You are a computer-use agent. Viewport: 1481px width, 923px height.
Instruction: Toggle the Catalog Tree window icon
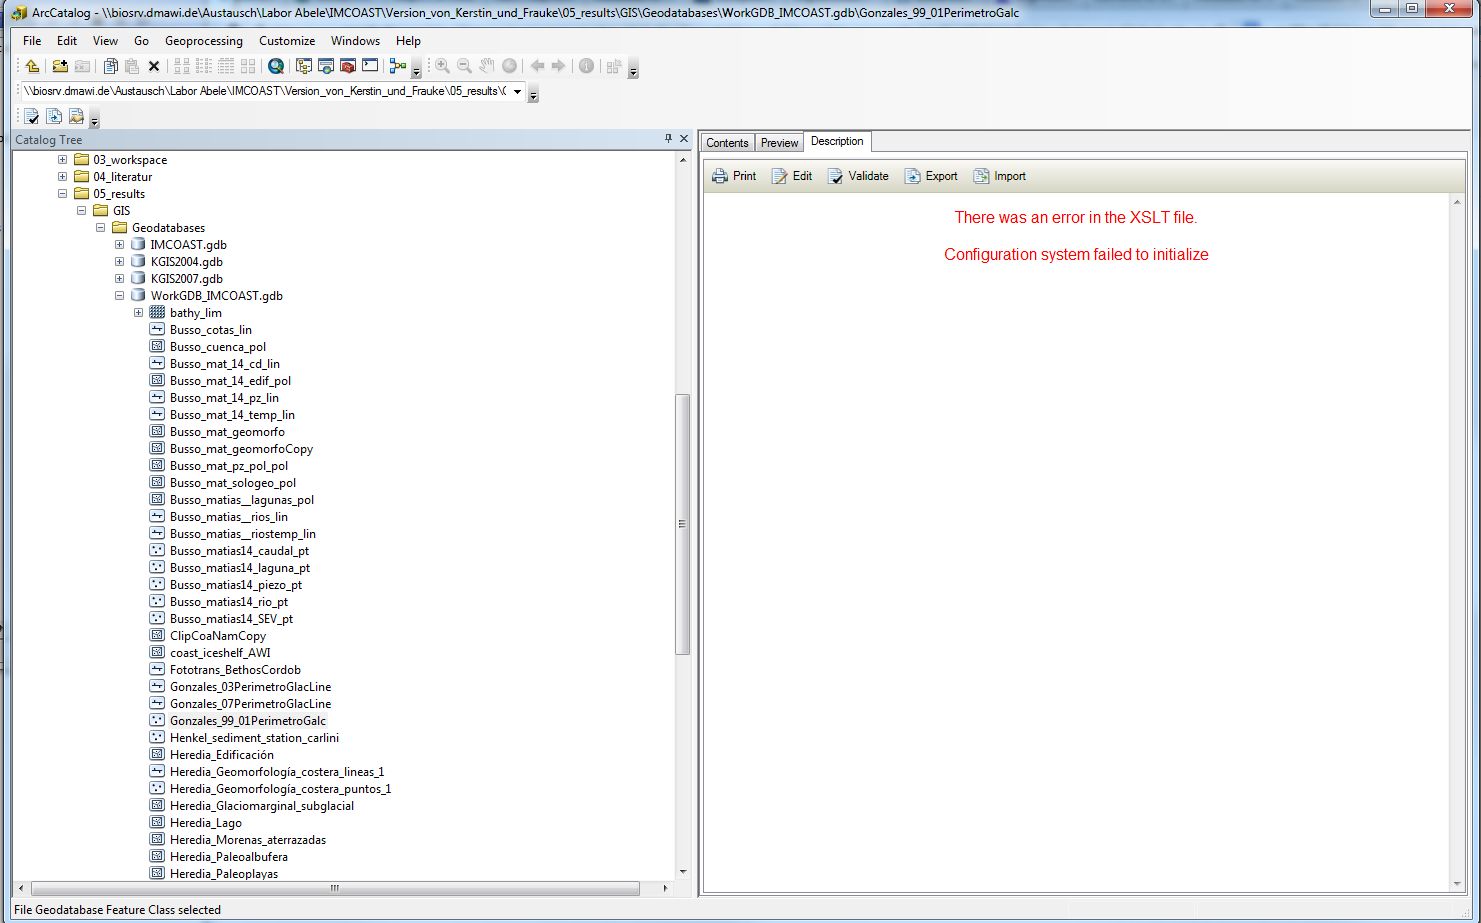pyautogui.click(x=304, y=66)
